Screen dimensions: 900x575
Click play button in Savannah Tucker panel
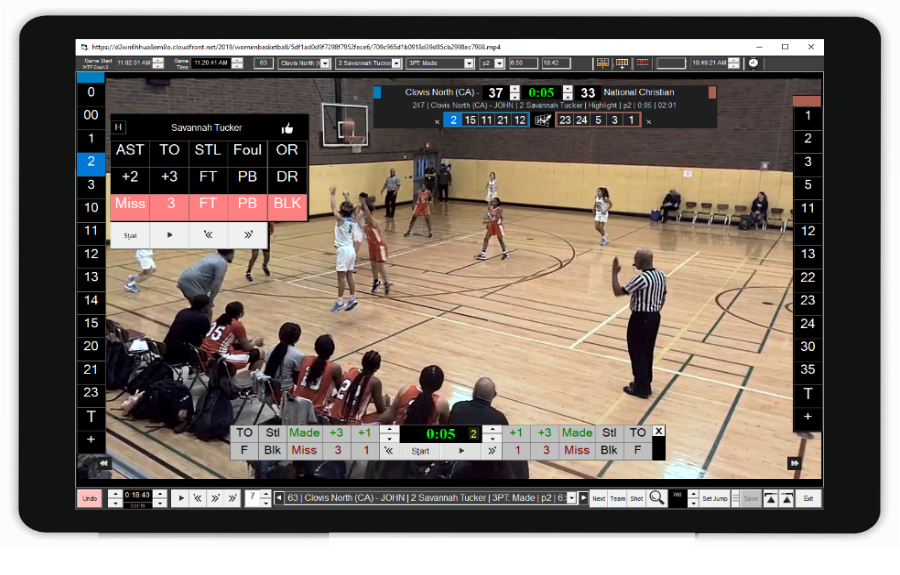click(x=169, y=235)
